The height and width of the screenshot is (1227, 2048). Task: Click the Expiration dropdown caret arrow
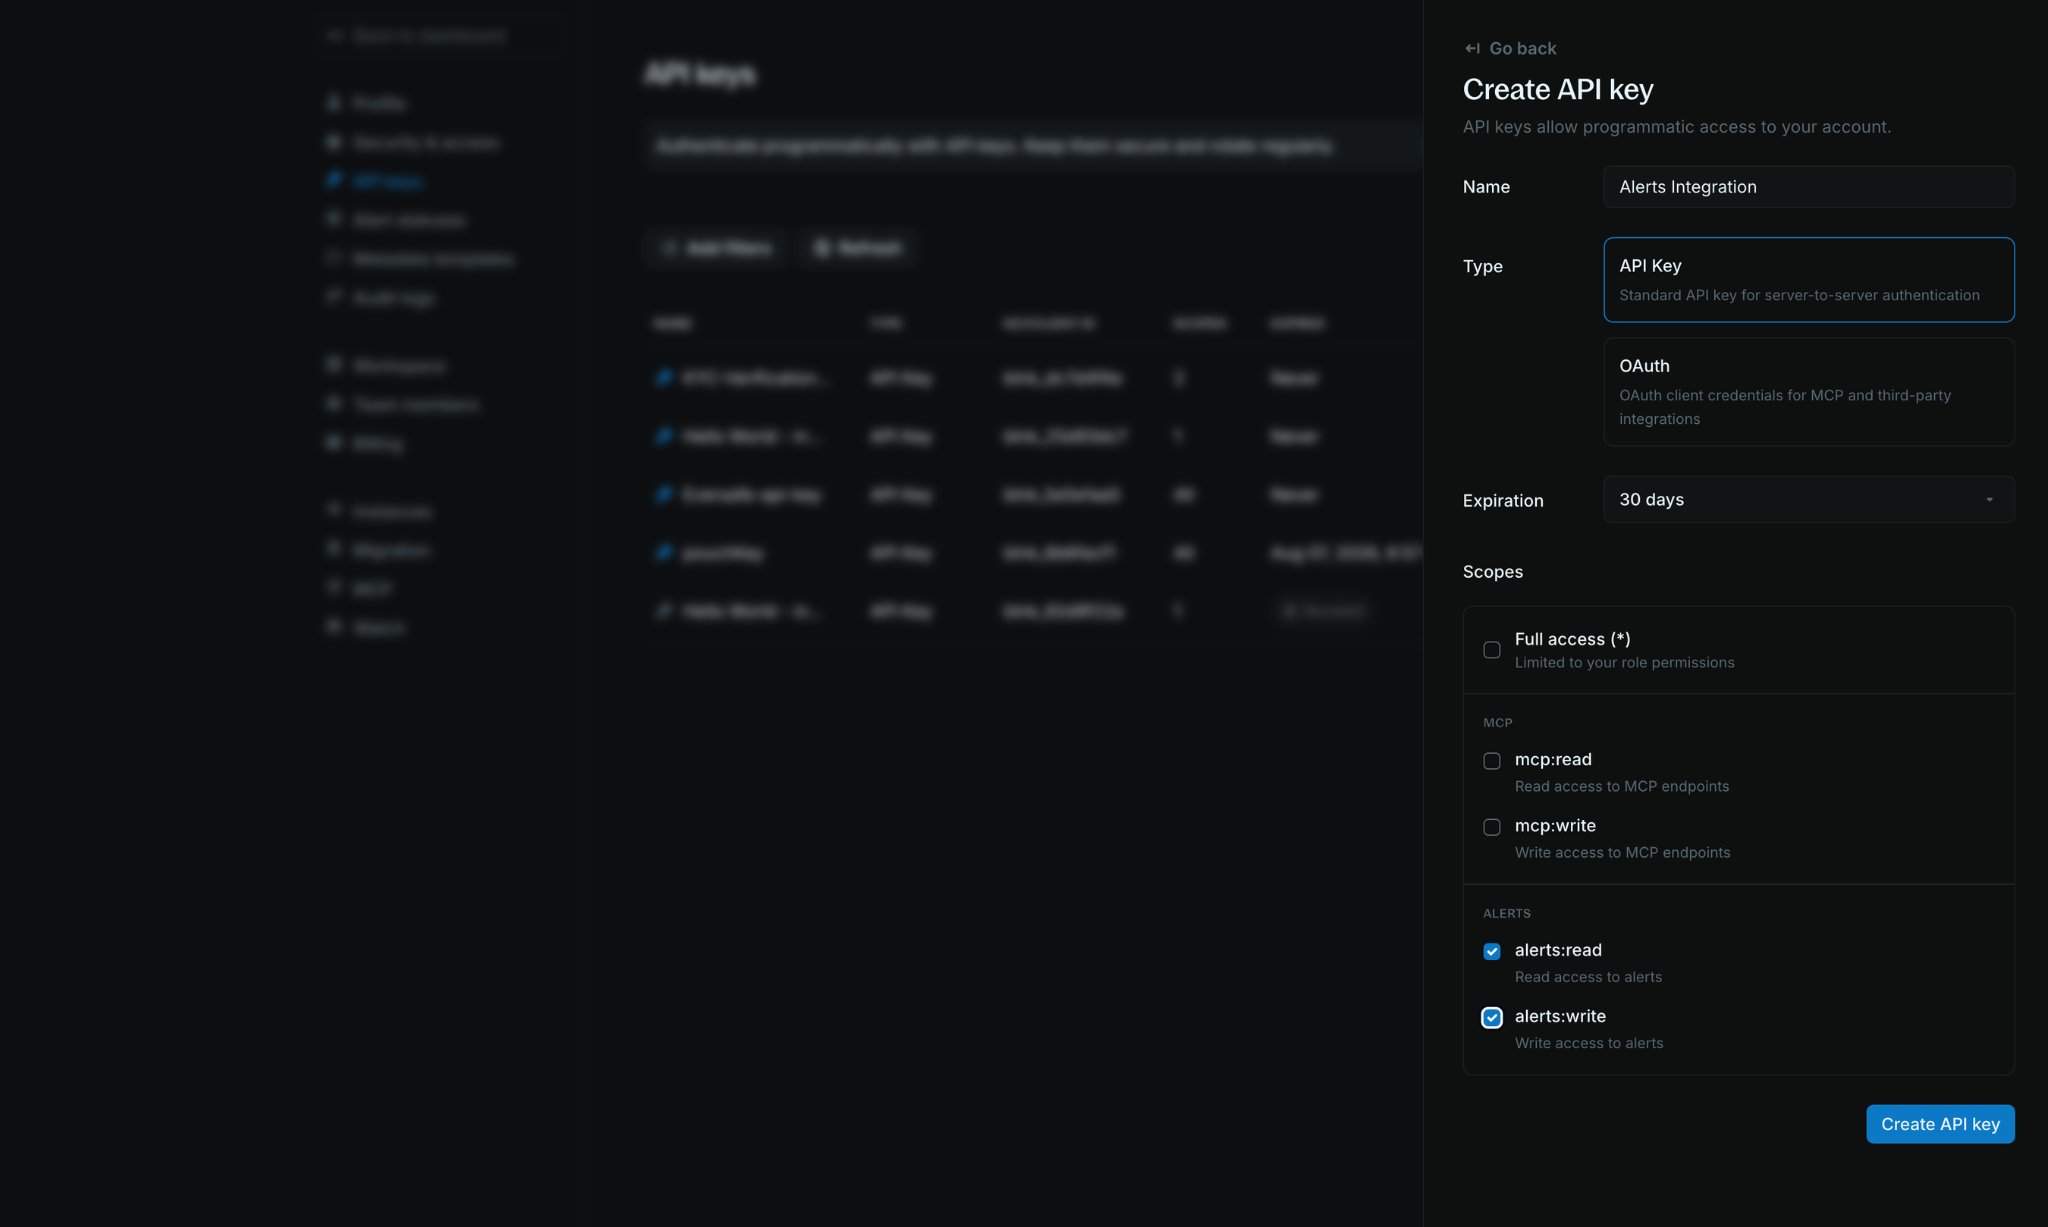[1989, 499]
